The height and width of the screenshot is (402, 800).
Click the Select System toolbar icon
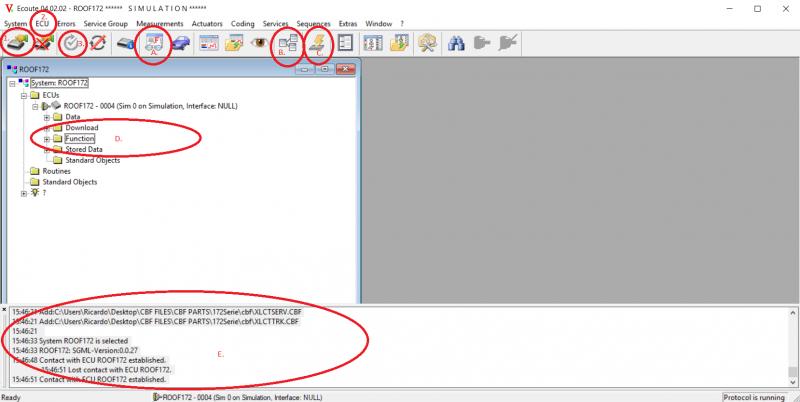(x=17, y=43)
